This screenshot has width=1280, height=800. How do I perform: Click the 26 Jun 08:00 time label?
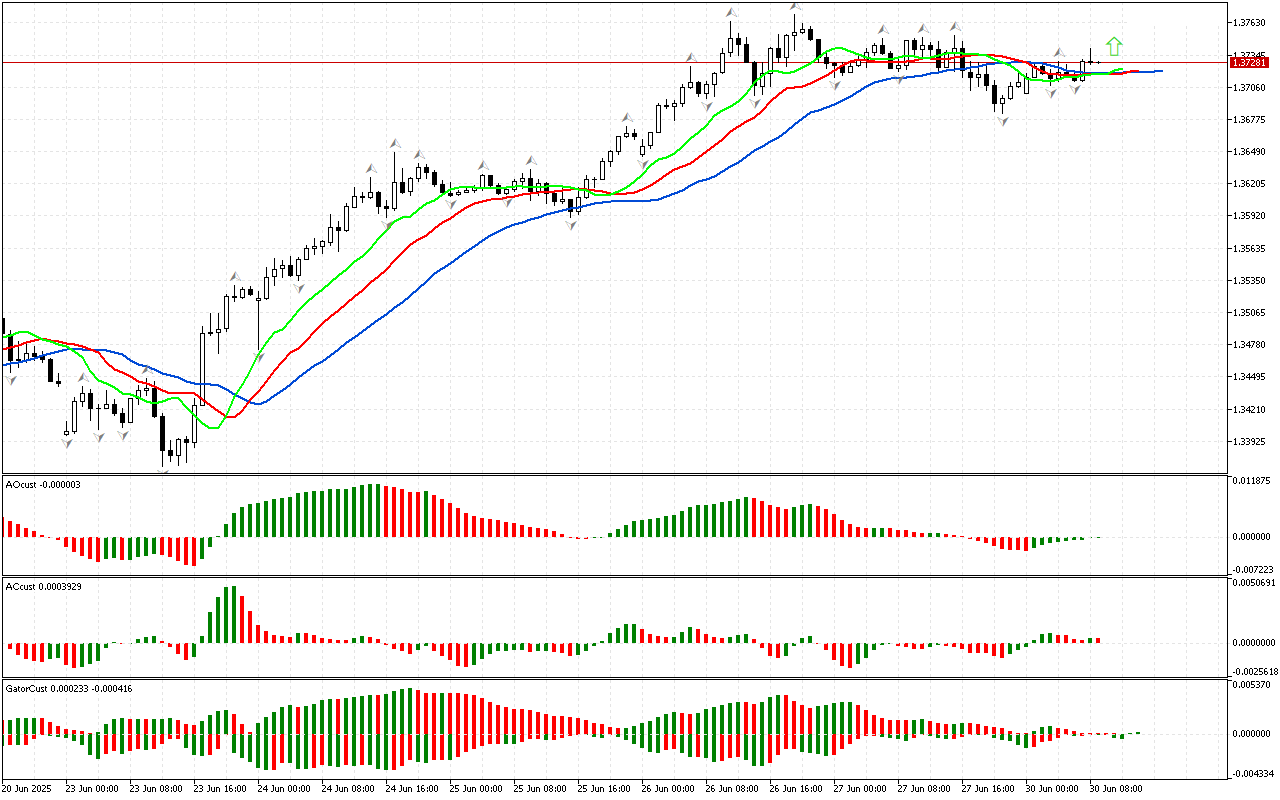coord(734,788)
